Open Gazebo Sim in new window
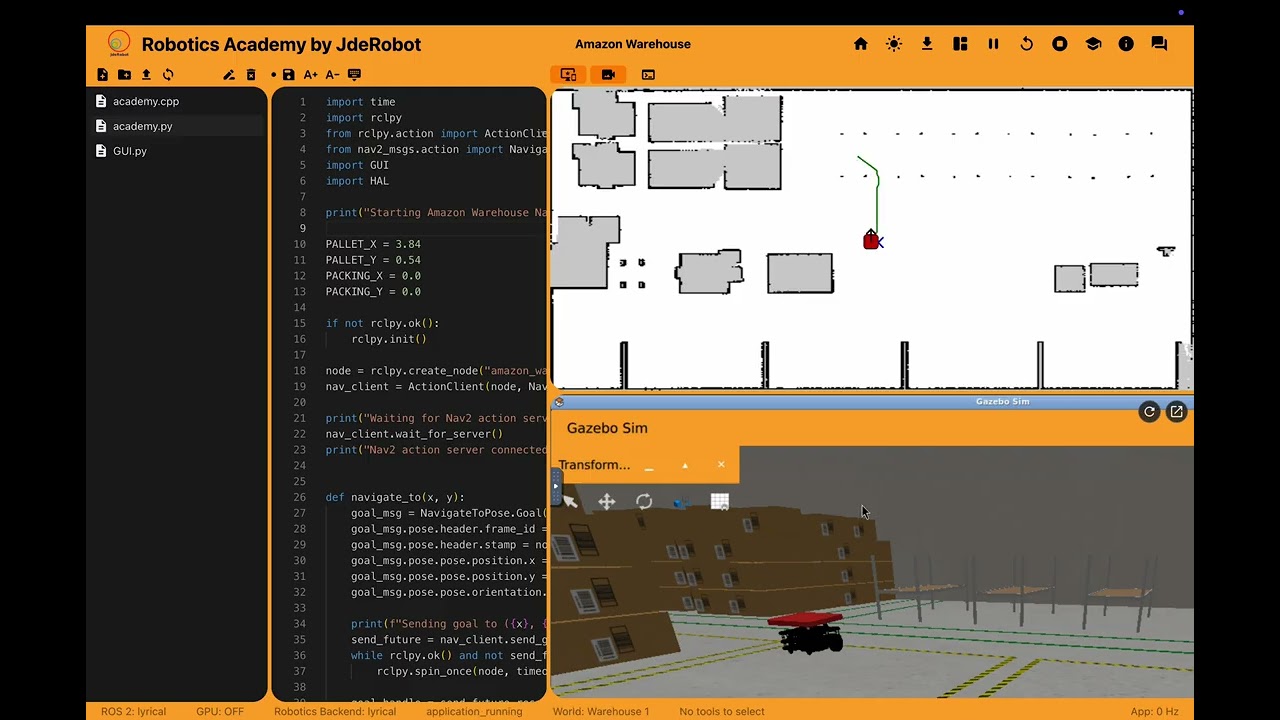This screenshot has height=720, width=1280. coord(1176,412)
